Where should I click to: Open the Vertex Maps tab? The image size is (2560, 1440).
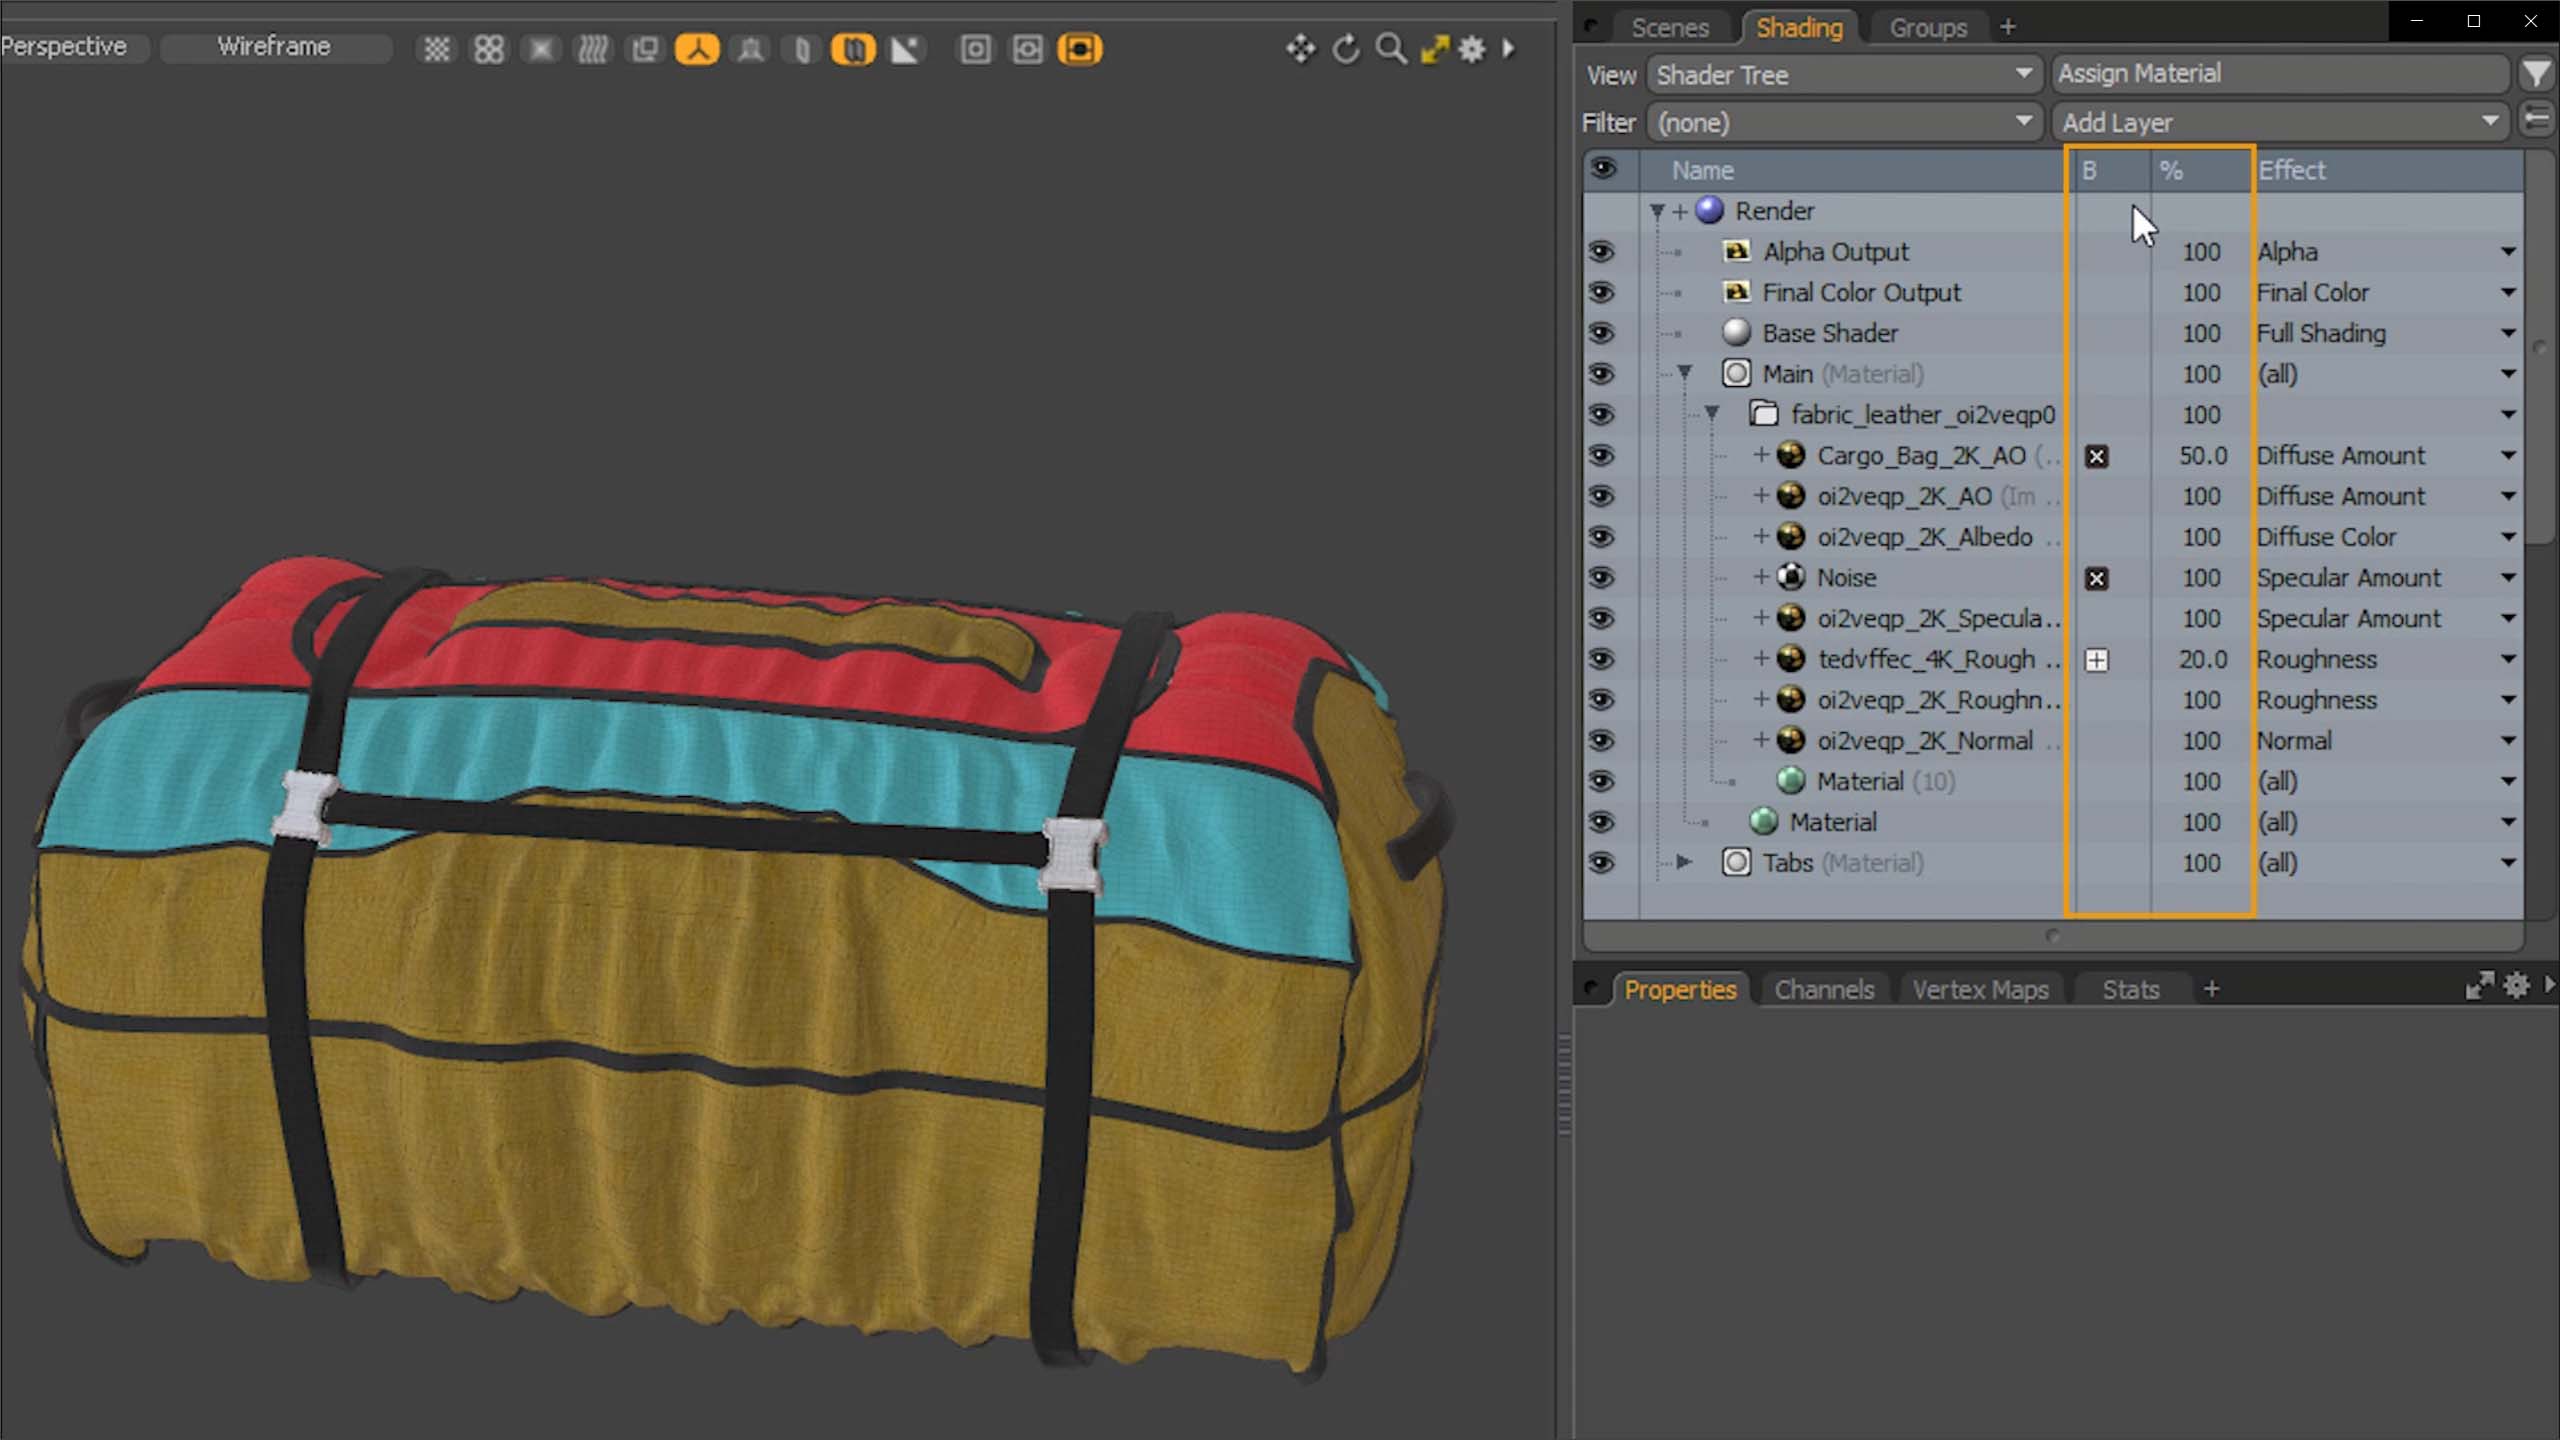pyautogui.click(x=1980, y=989)
